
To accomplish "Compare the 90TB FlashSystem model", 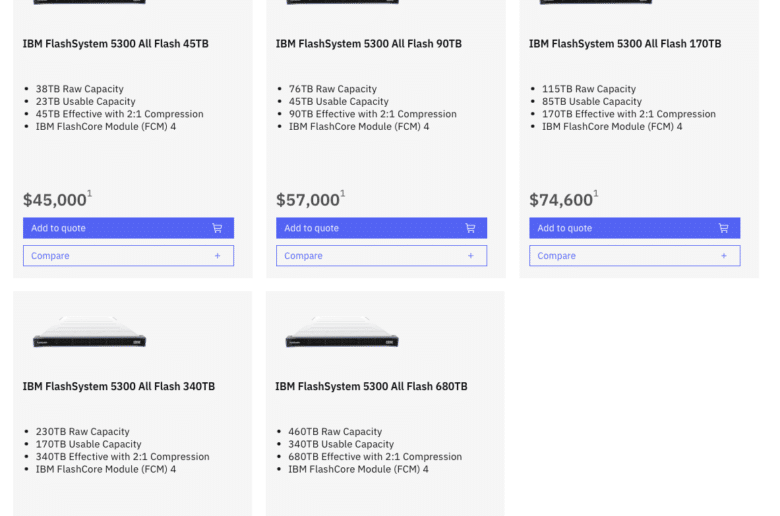I will (x=382, y=256).
